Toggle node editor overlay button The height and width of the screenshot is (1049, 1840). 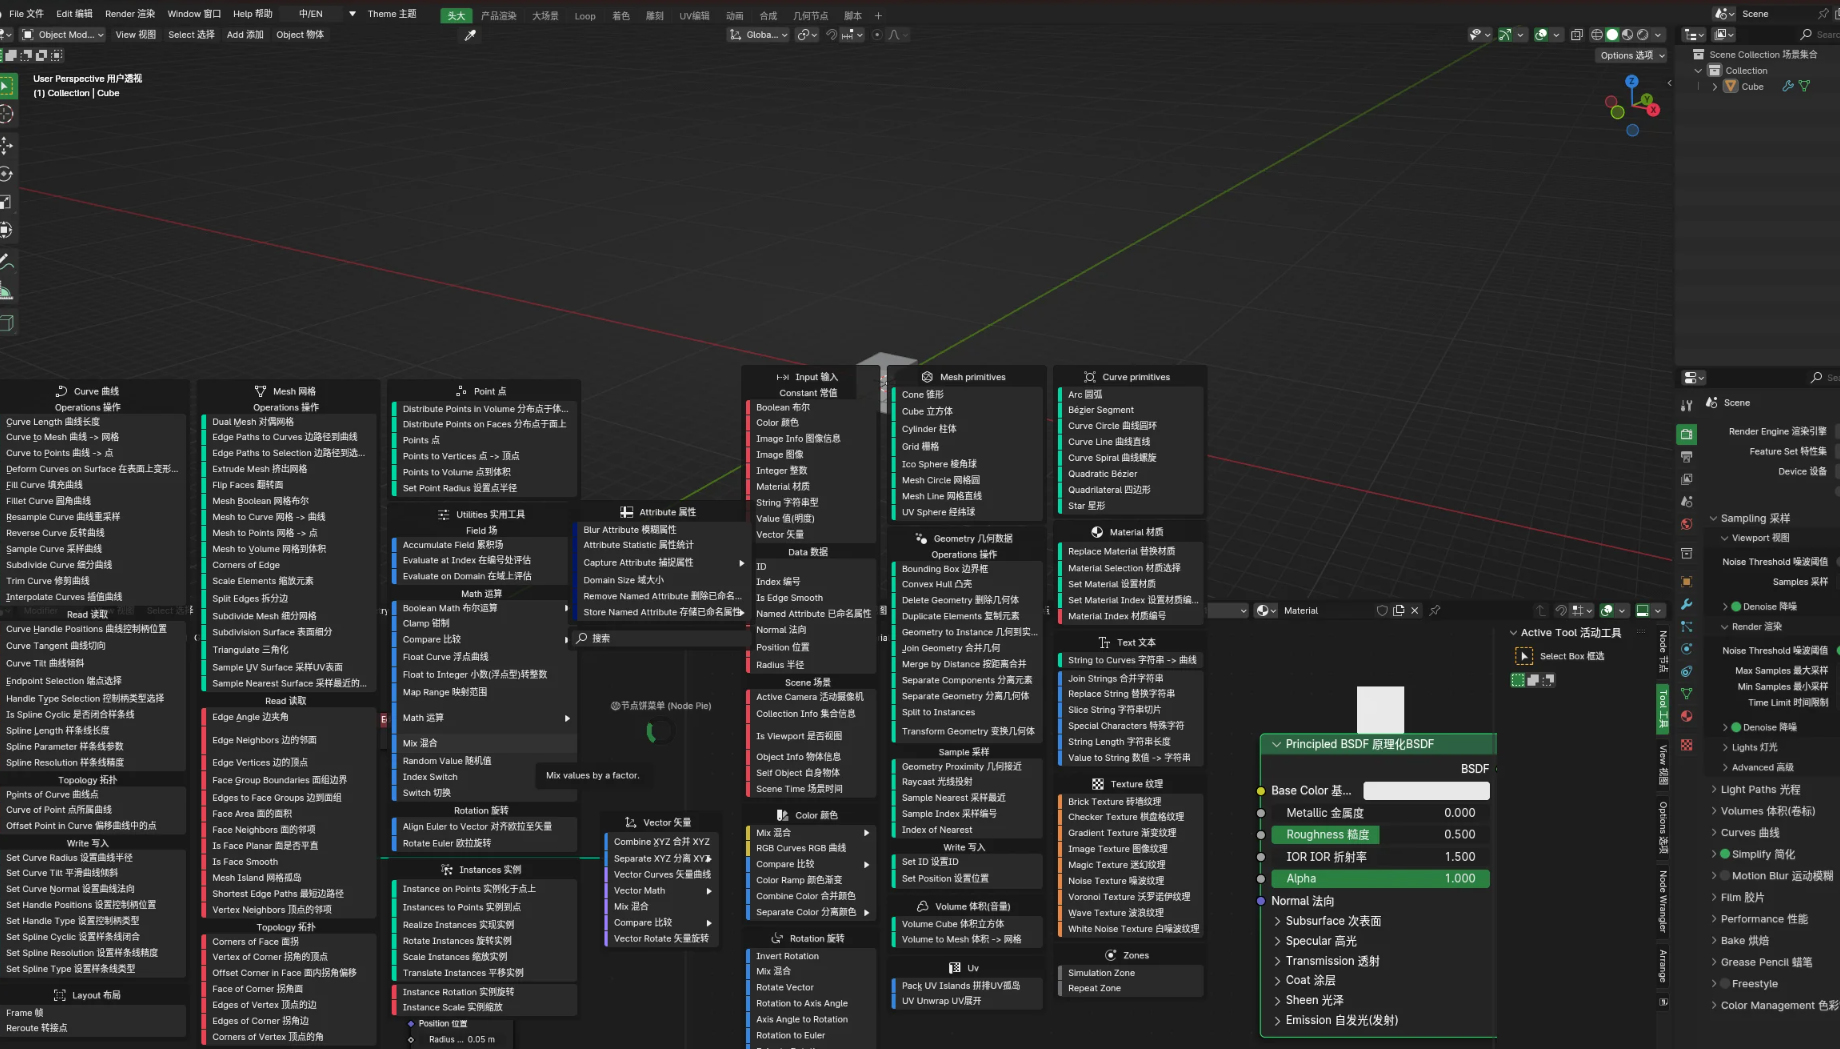[1607, 610]
